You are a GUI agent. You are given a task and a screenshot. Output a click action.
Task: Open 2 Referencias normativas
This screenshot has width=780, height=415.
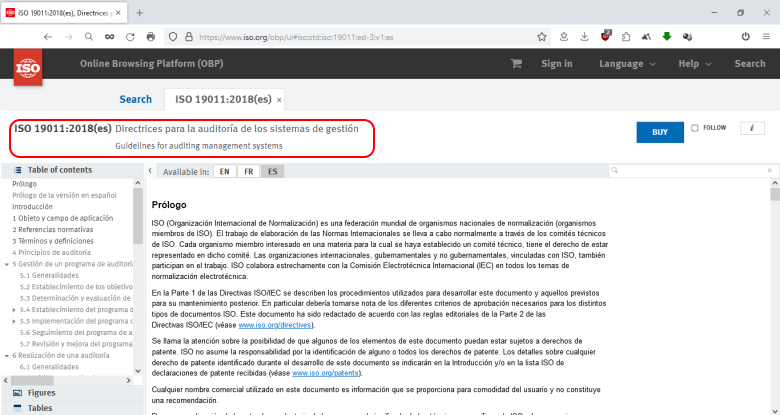[x=53, y=229]
